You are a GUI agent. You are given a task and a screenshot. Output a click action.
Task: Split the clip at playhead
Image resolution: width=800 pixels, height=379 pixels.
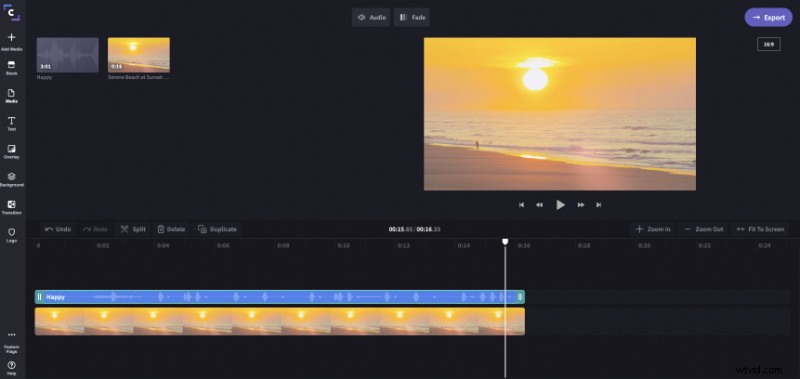pos(133,229)
